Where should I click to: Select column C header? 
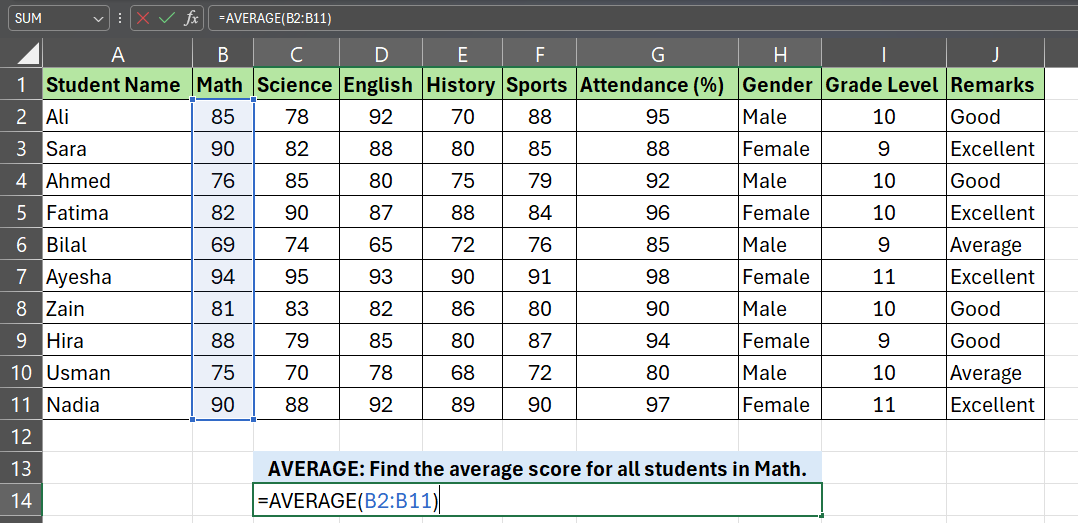296,54
